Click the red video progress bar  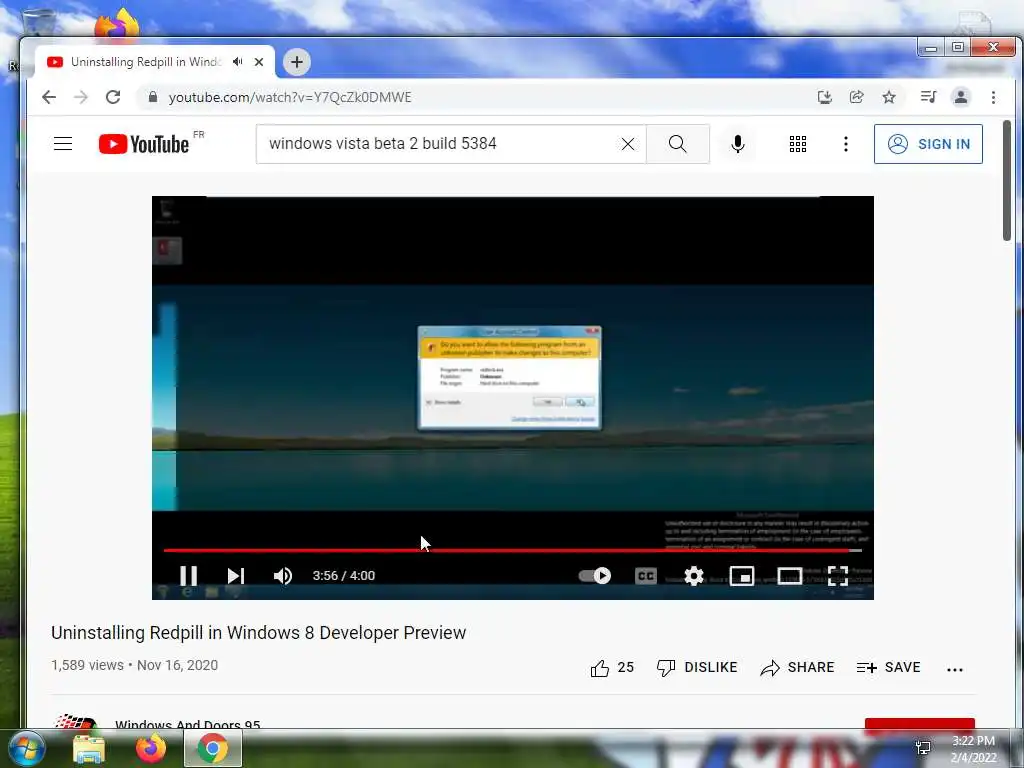click(x=512, y=551)
